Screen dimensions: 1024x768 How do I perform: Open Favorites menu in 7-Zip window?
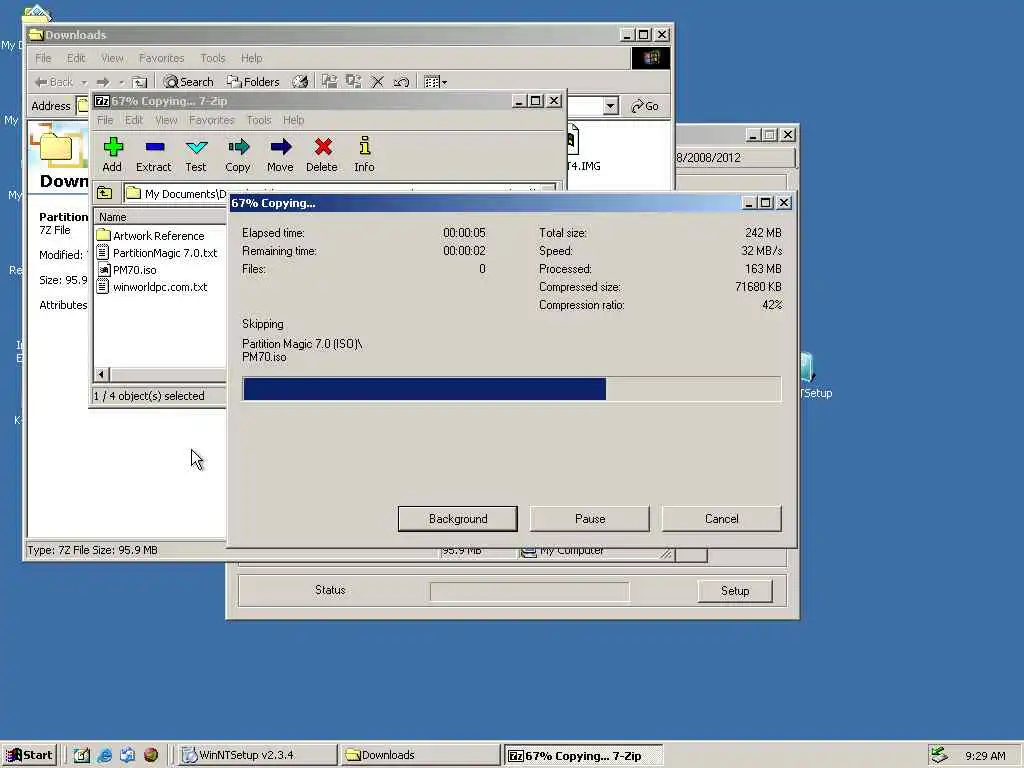pyautogui.click(x=211, y=120)
